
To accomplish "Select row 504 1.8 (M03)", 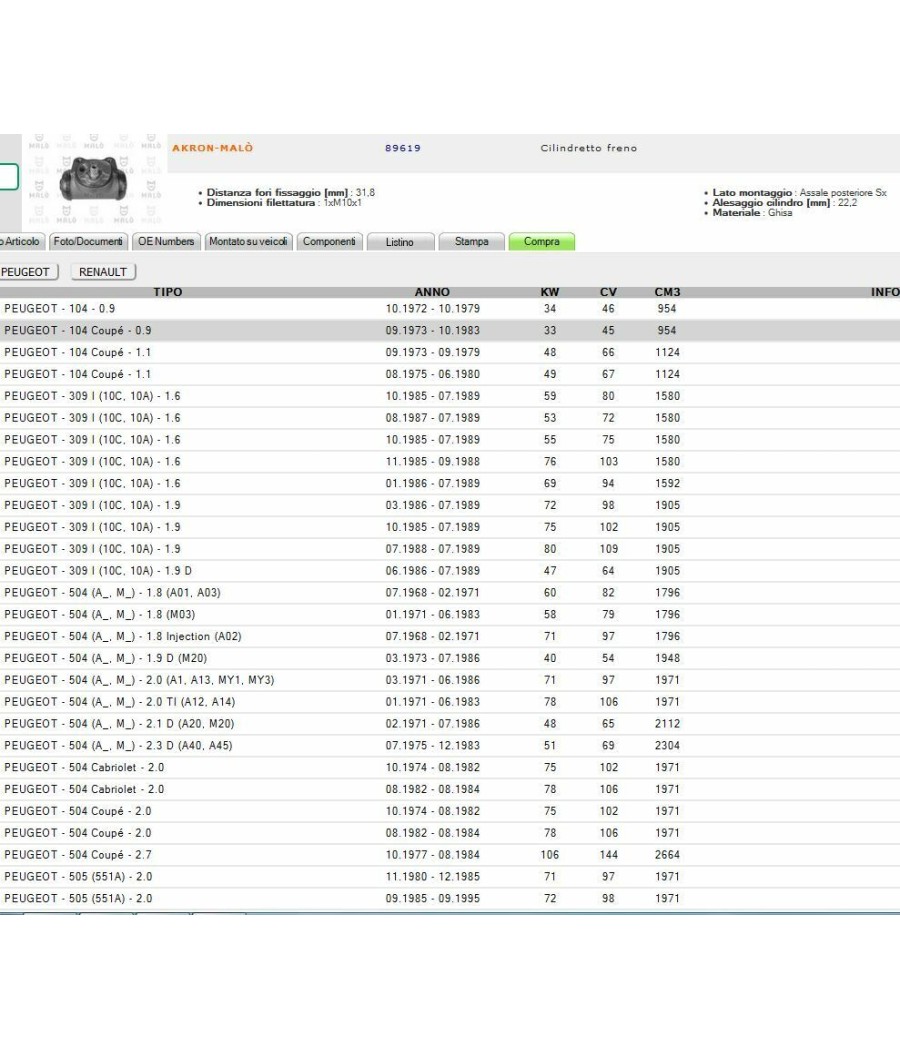I will [450, 615].
